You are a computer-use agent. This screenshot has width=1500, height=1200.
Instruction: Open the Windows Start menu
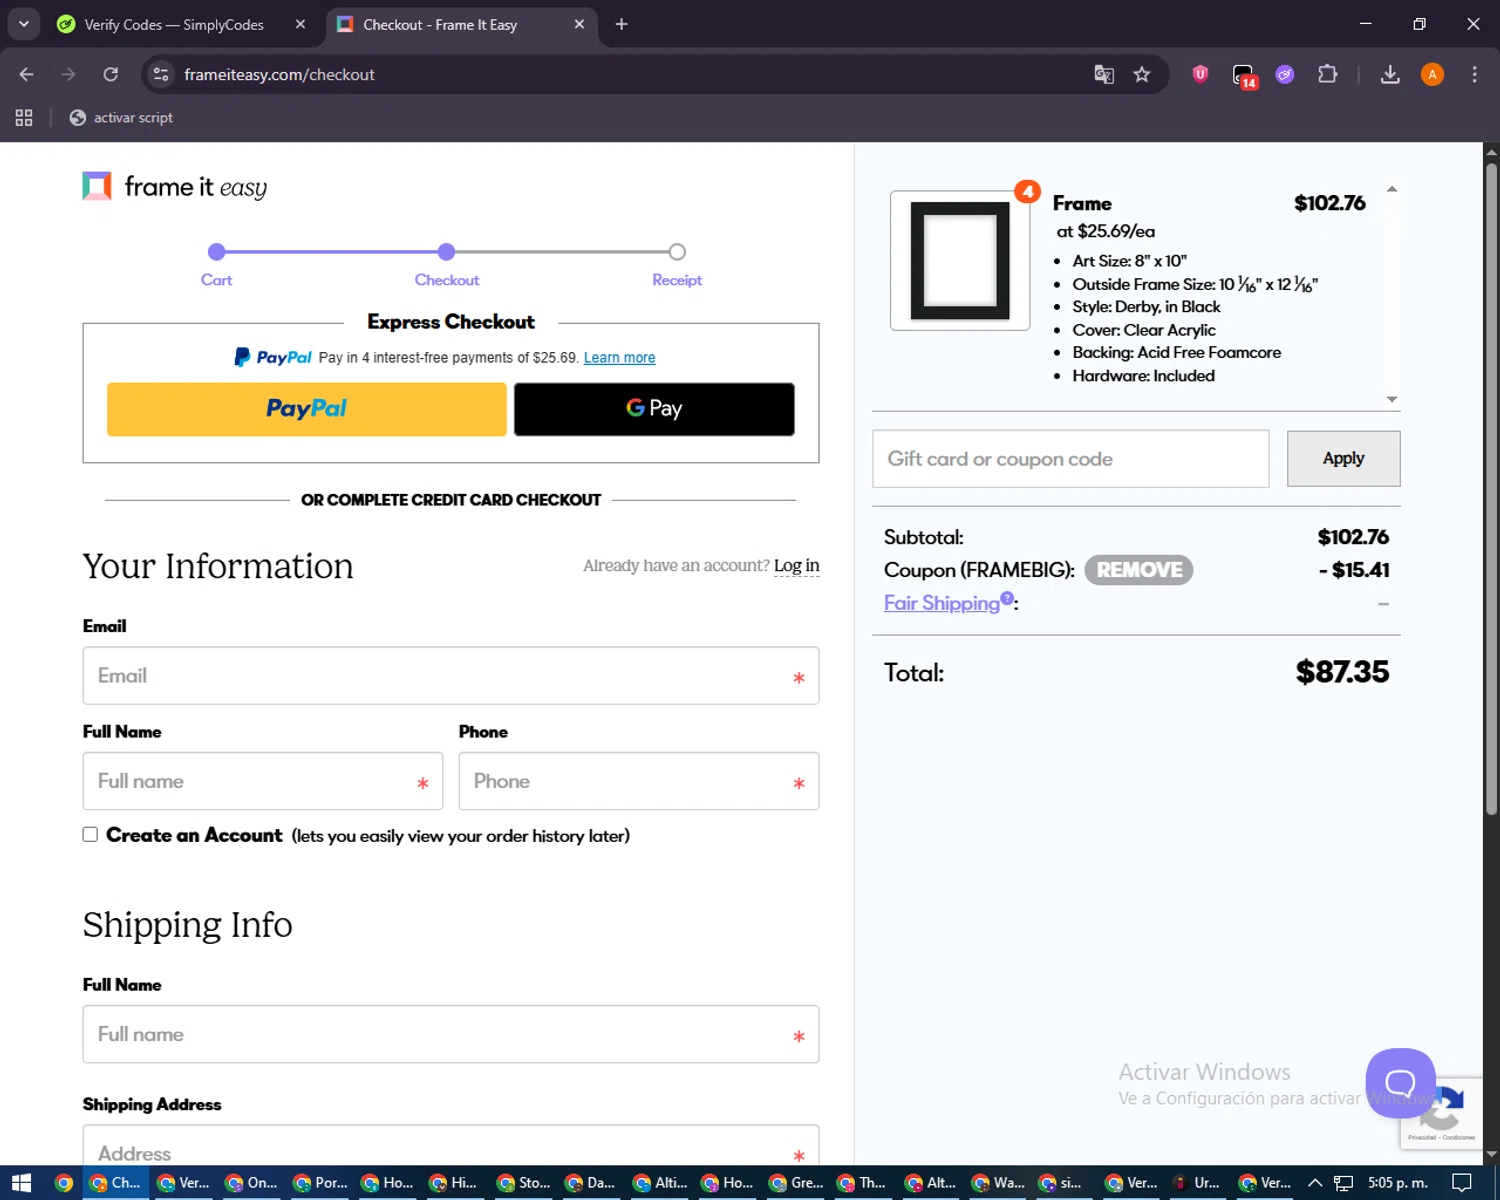[x=22, y=1183]
